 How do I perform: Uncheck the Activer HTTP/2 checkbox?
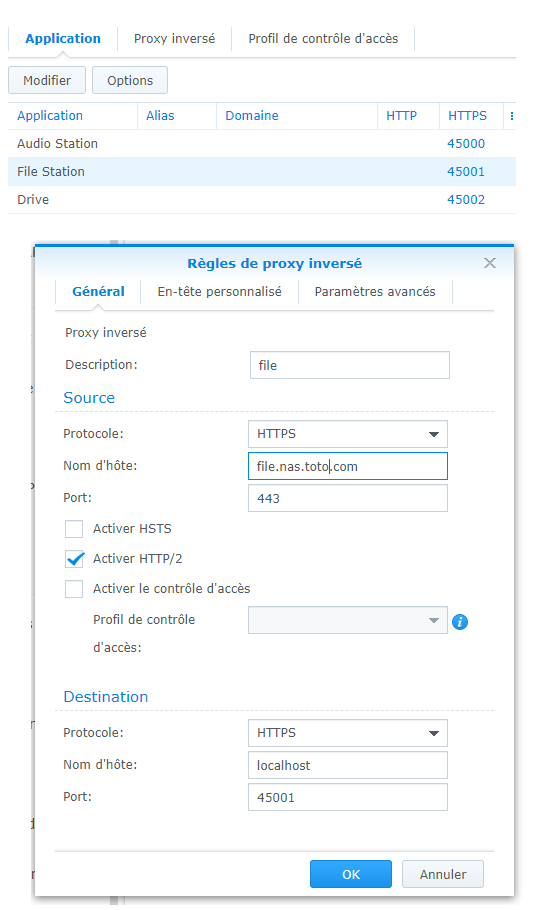click(74, 559)
